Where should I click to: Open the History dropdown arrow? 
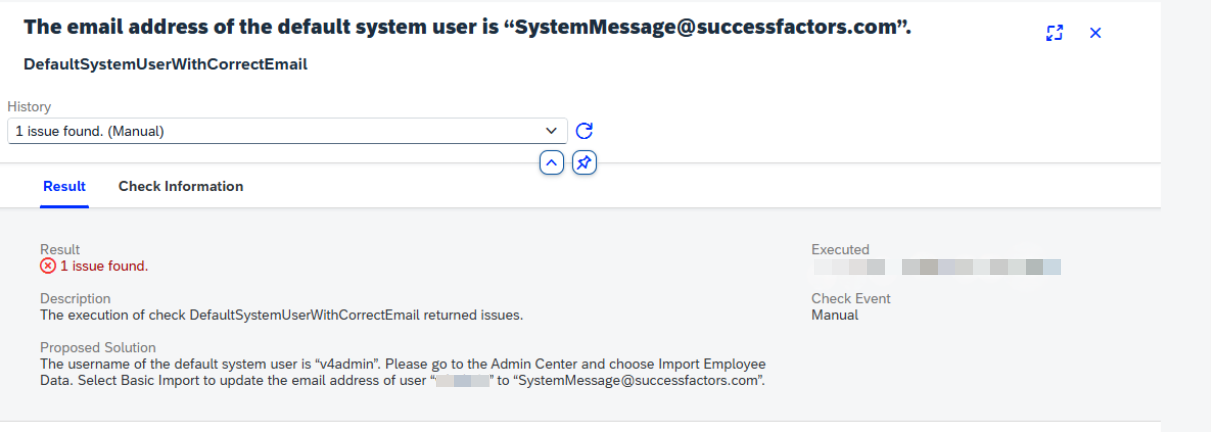point(551,131)
